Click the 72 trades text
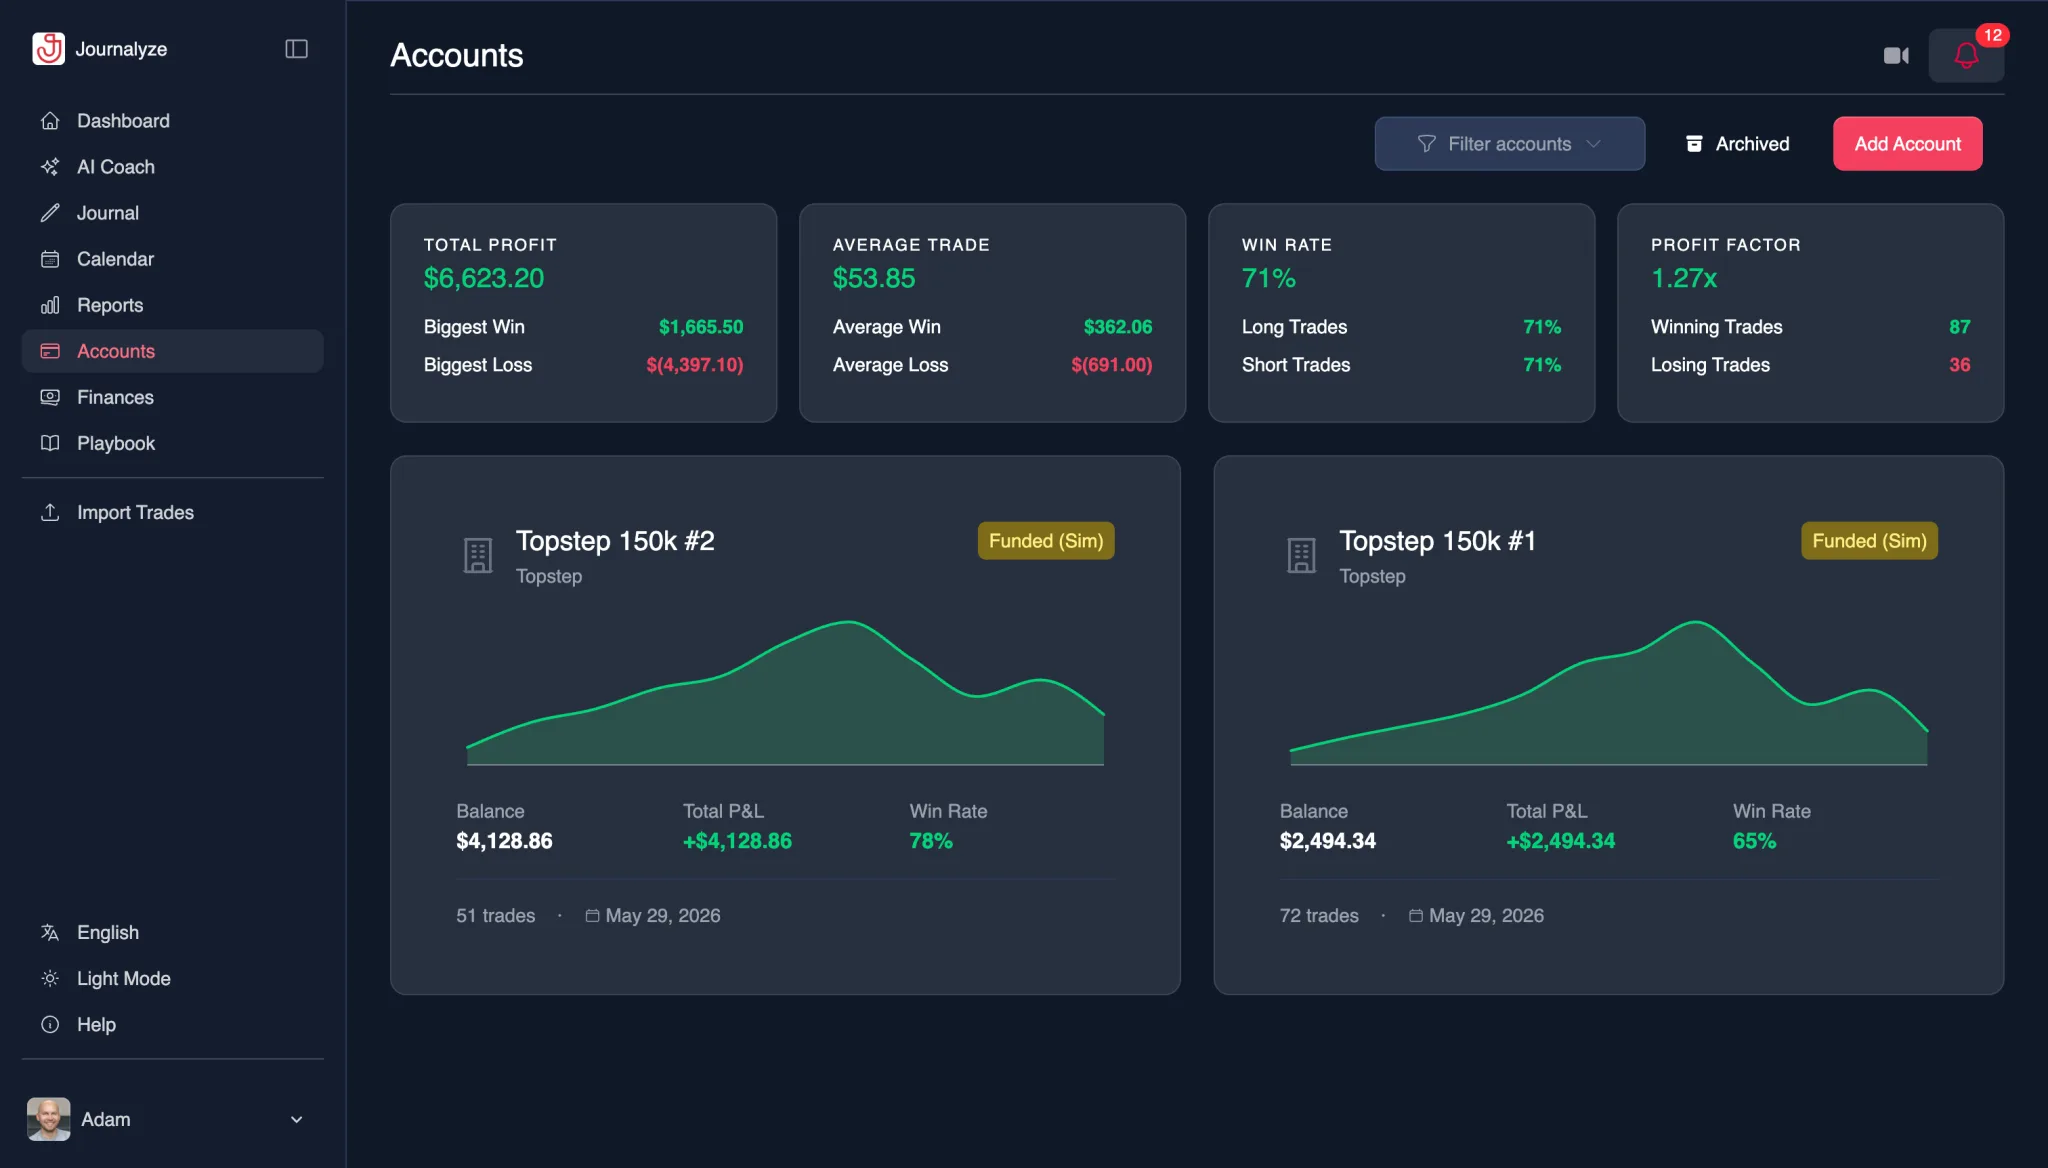2048x1168 pixels. 1319,916
